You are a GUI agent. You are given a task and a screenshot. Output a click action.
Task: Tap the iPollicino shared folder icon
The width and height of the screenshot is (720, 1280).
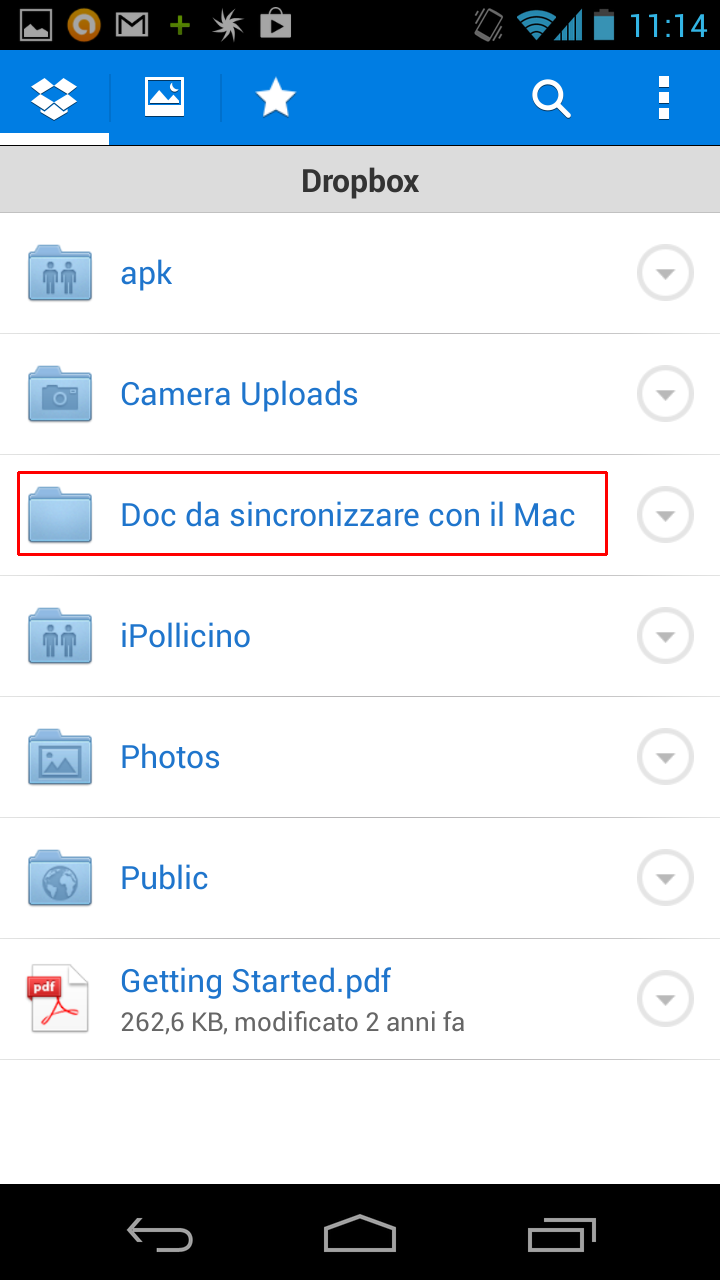click(60, 636)
